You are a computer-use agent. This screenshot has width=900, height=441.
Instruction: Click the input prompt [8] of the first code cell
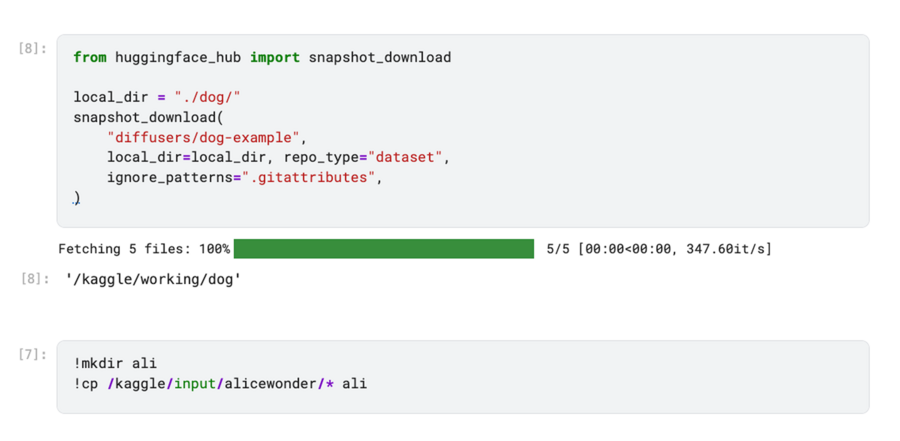33,48
